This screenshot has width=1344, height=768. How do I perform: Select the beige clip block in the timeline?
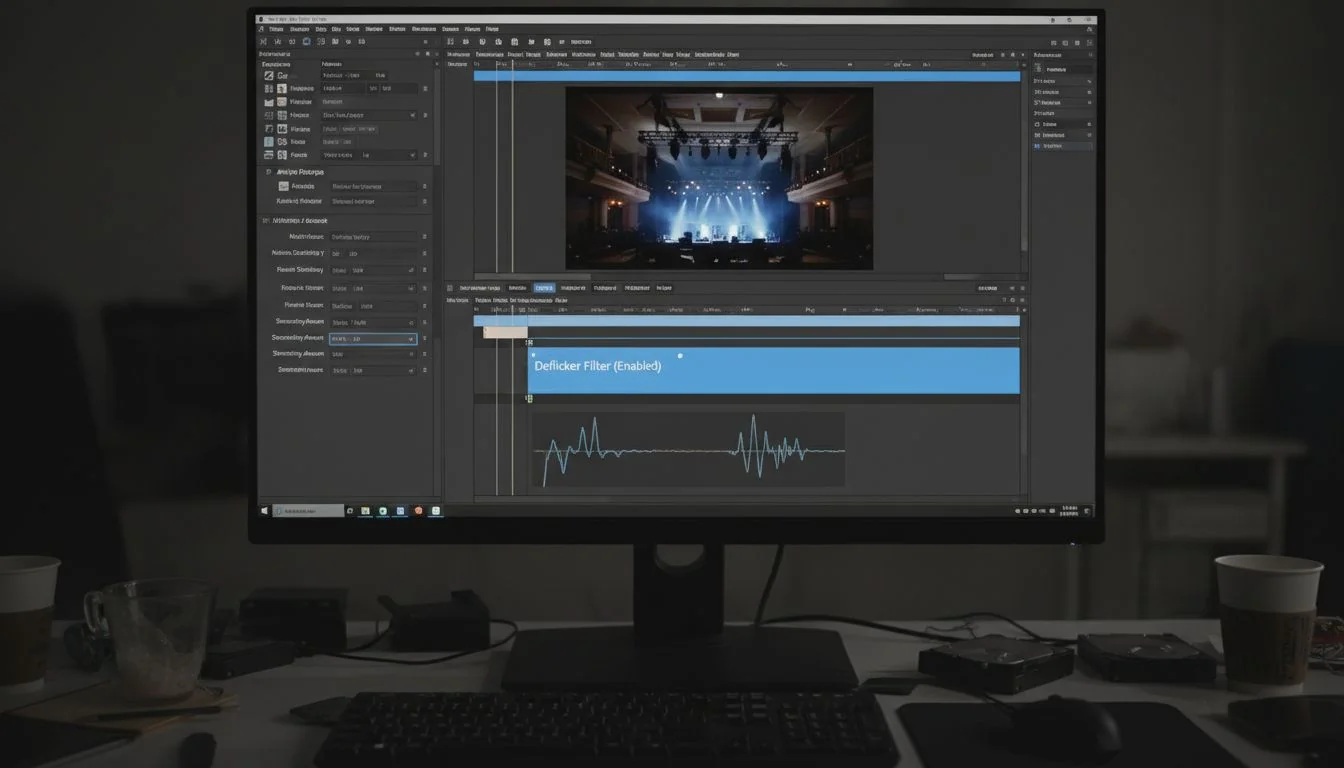505,332
